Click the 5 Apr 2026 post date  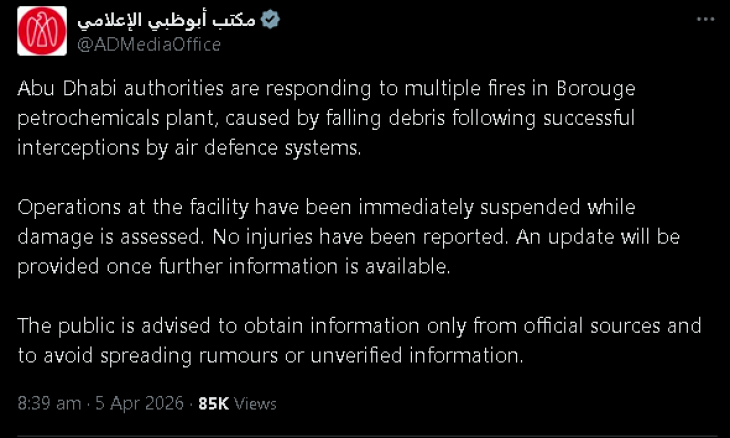(139, 403)
